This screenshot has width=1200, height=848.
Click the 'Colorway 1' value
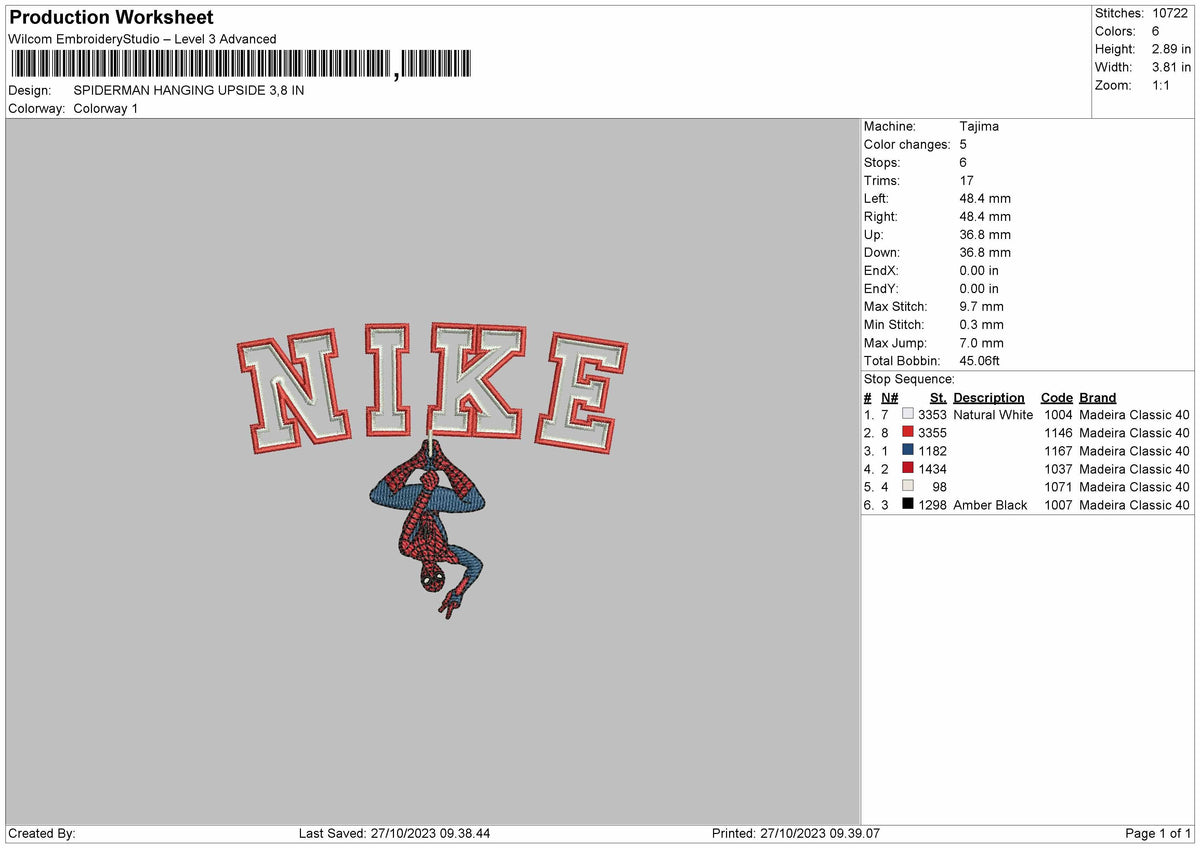(x=106, y=108)
